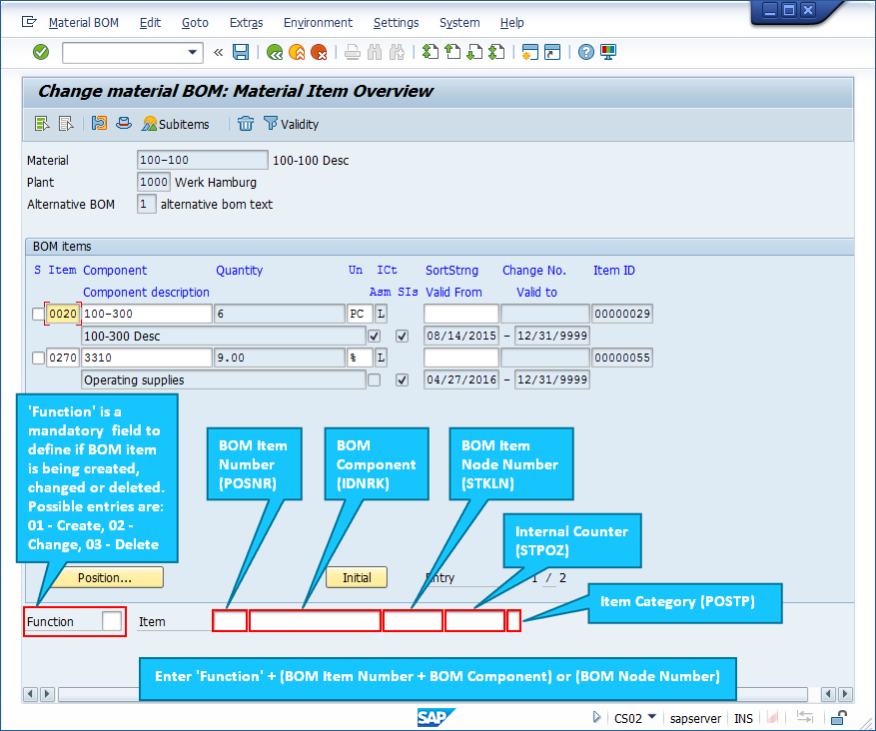Open the Material BOM menu
This screenshot has height=731, width=876.
pos(83,22)
